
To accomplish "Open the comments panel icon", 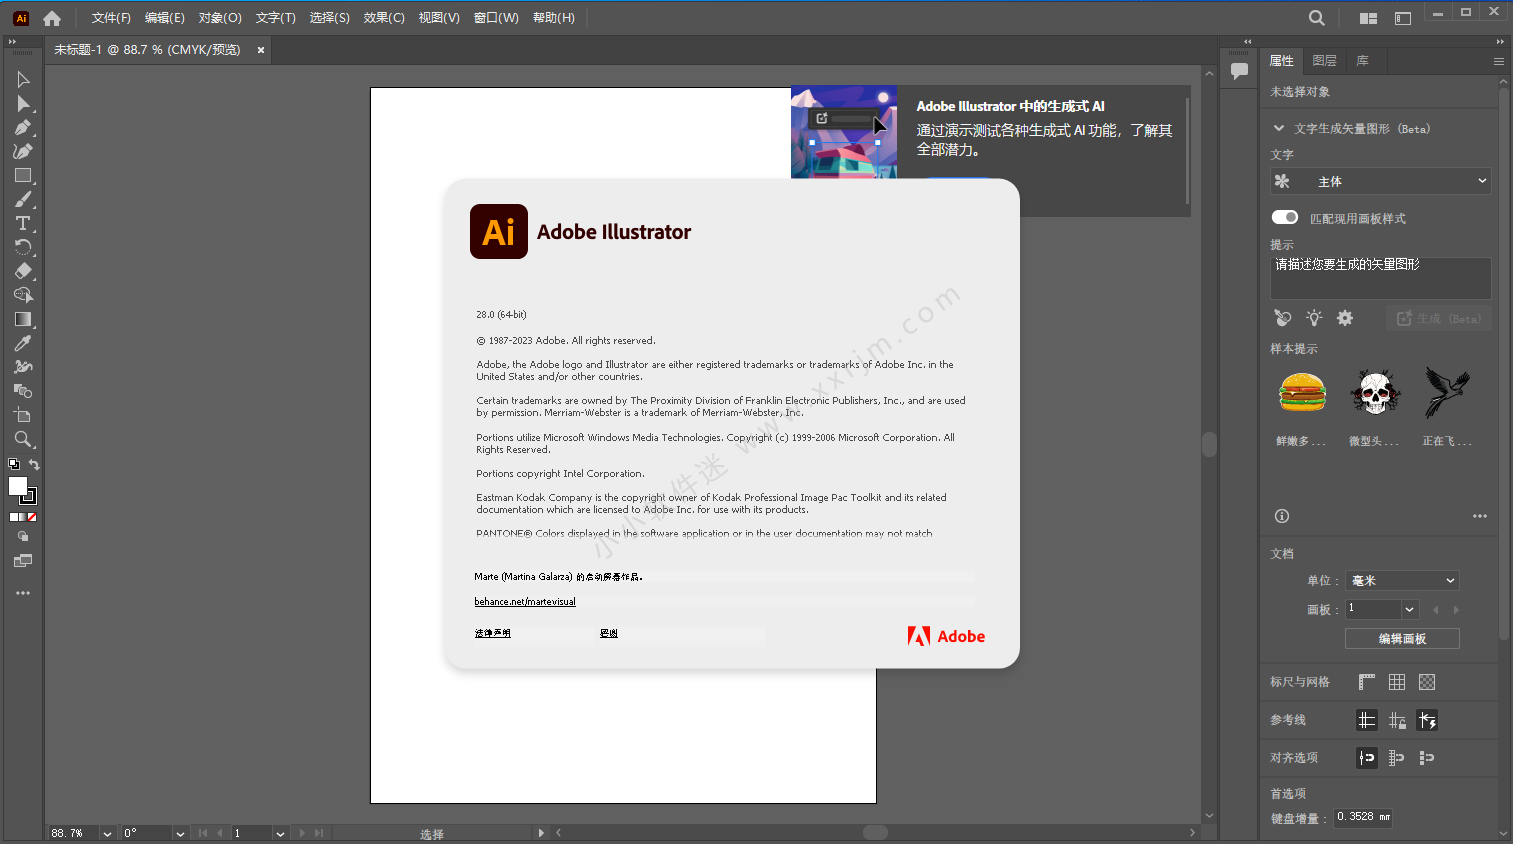I will [x=1239, y=71].
